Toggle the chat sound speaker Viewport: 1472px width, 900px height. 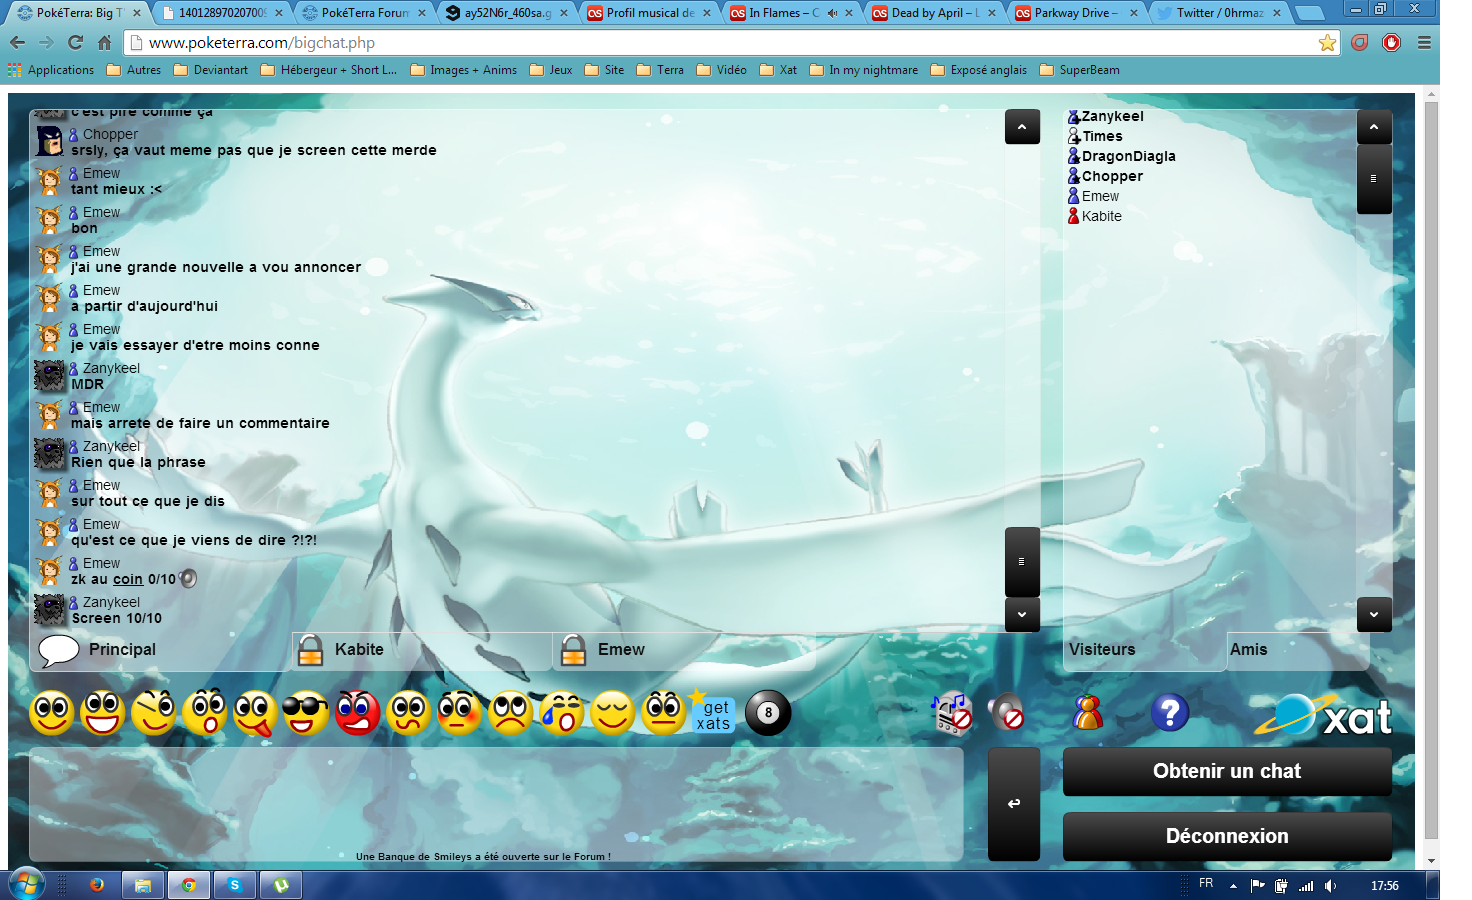tap(1006, 713)
